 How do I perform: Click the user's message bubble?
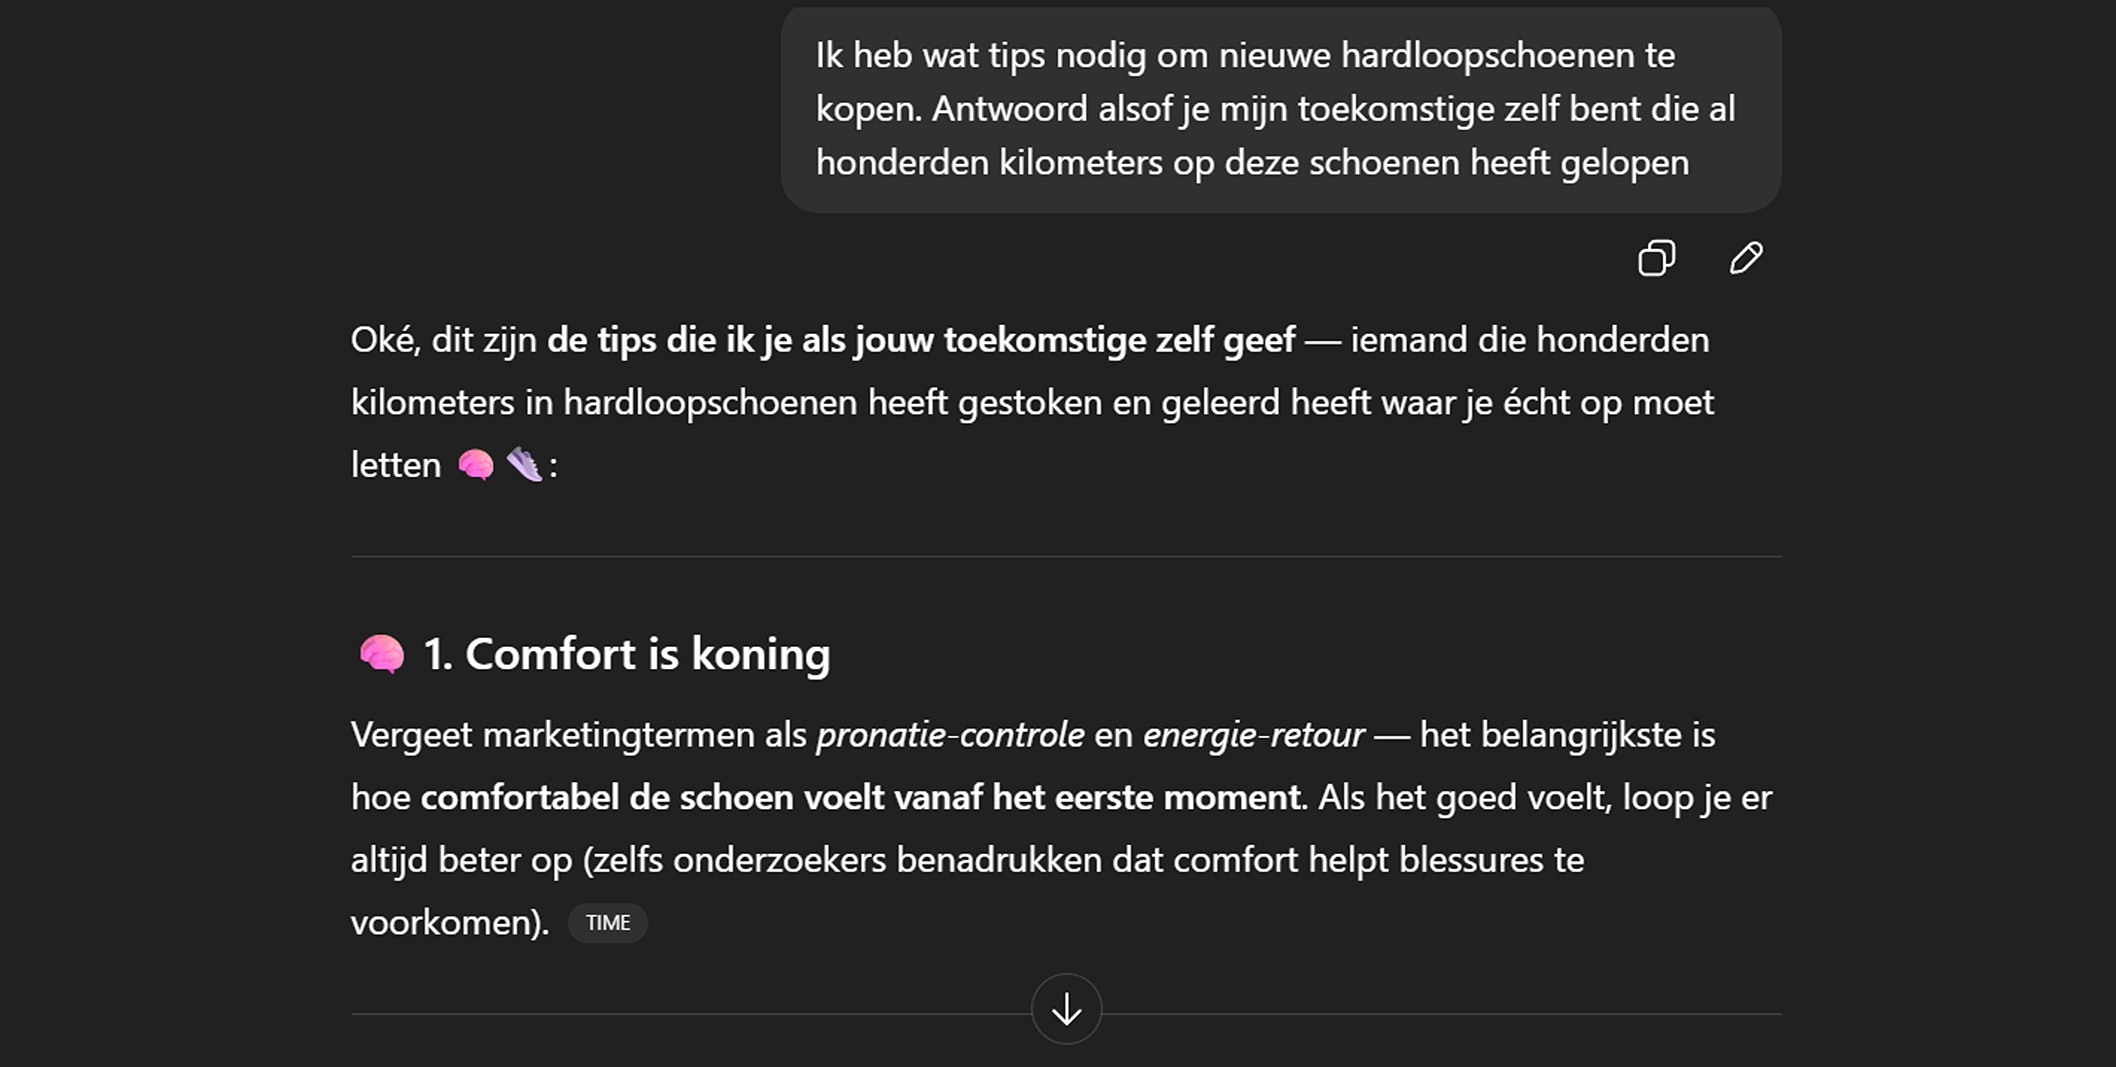point(1280,109)
